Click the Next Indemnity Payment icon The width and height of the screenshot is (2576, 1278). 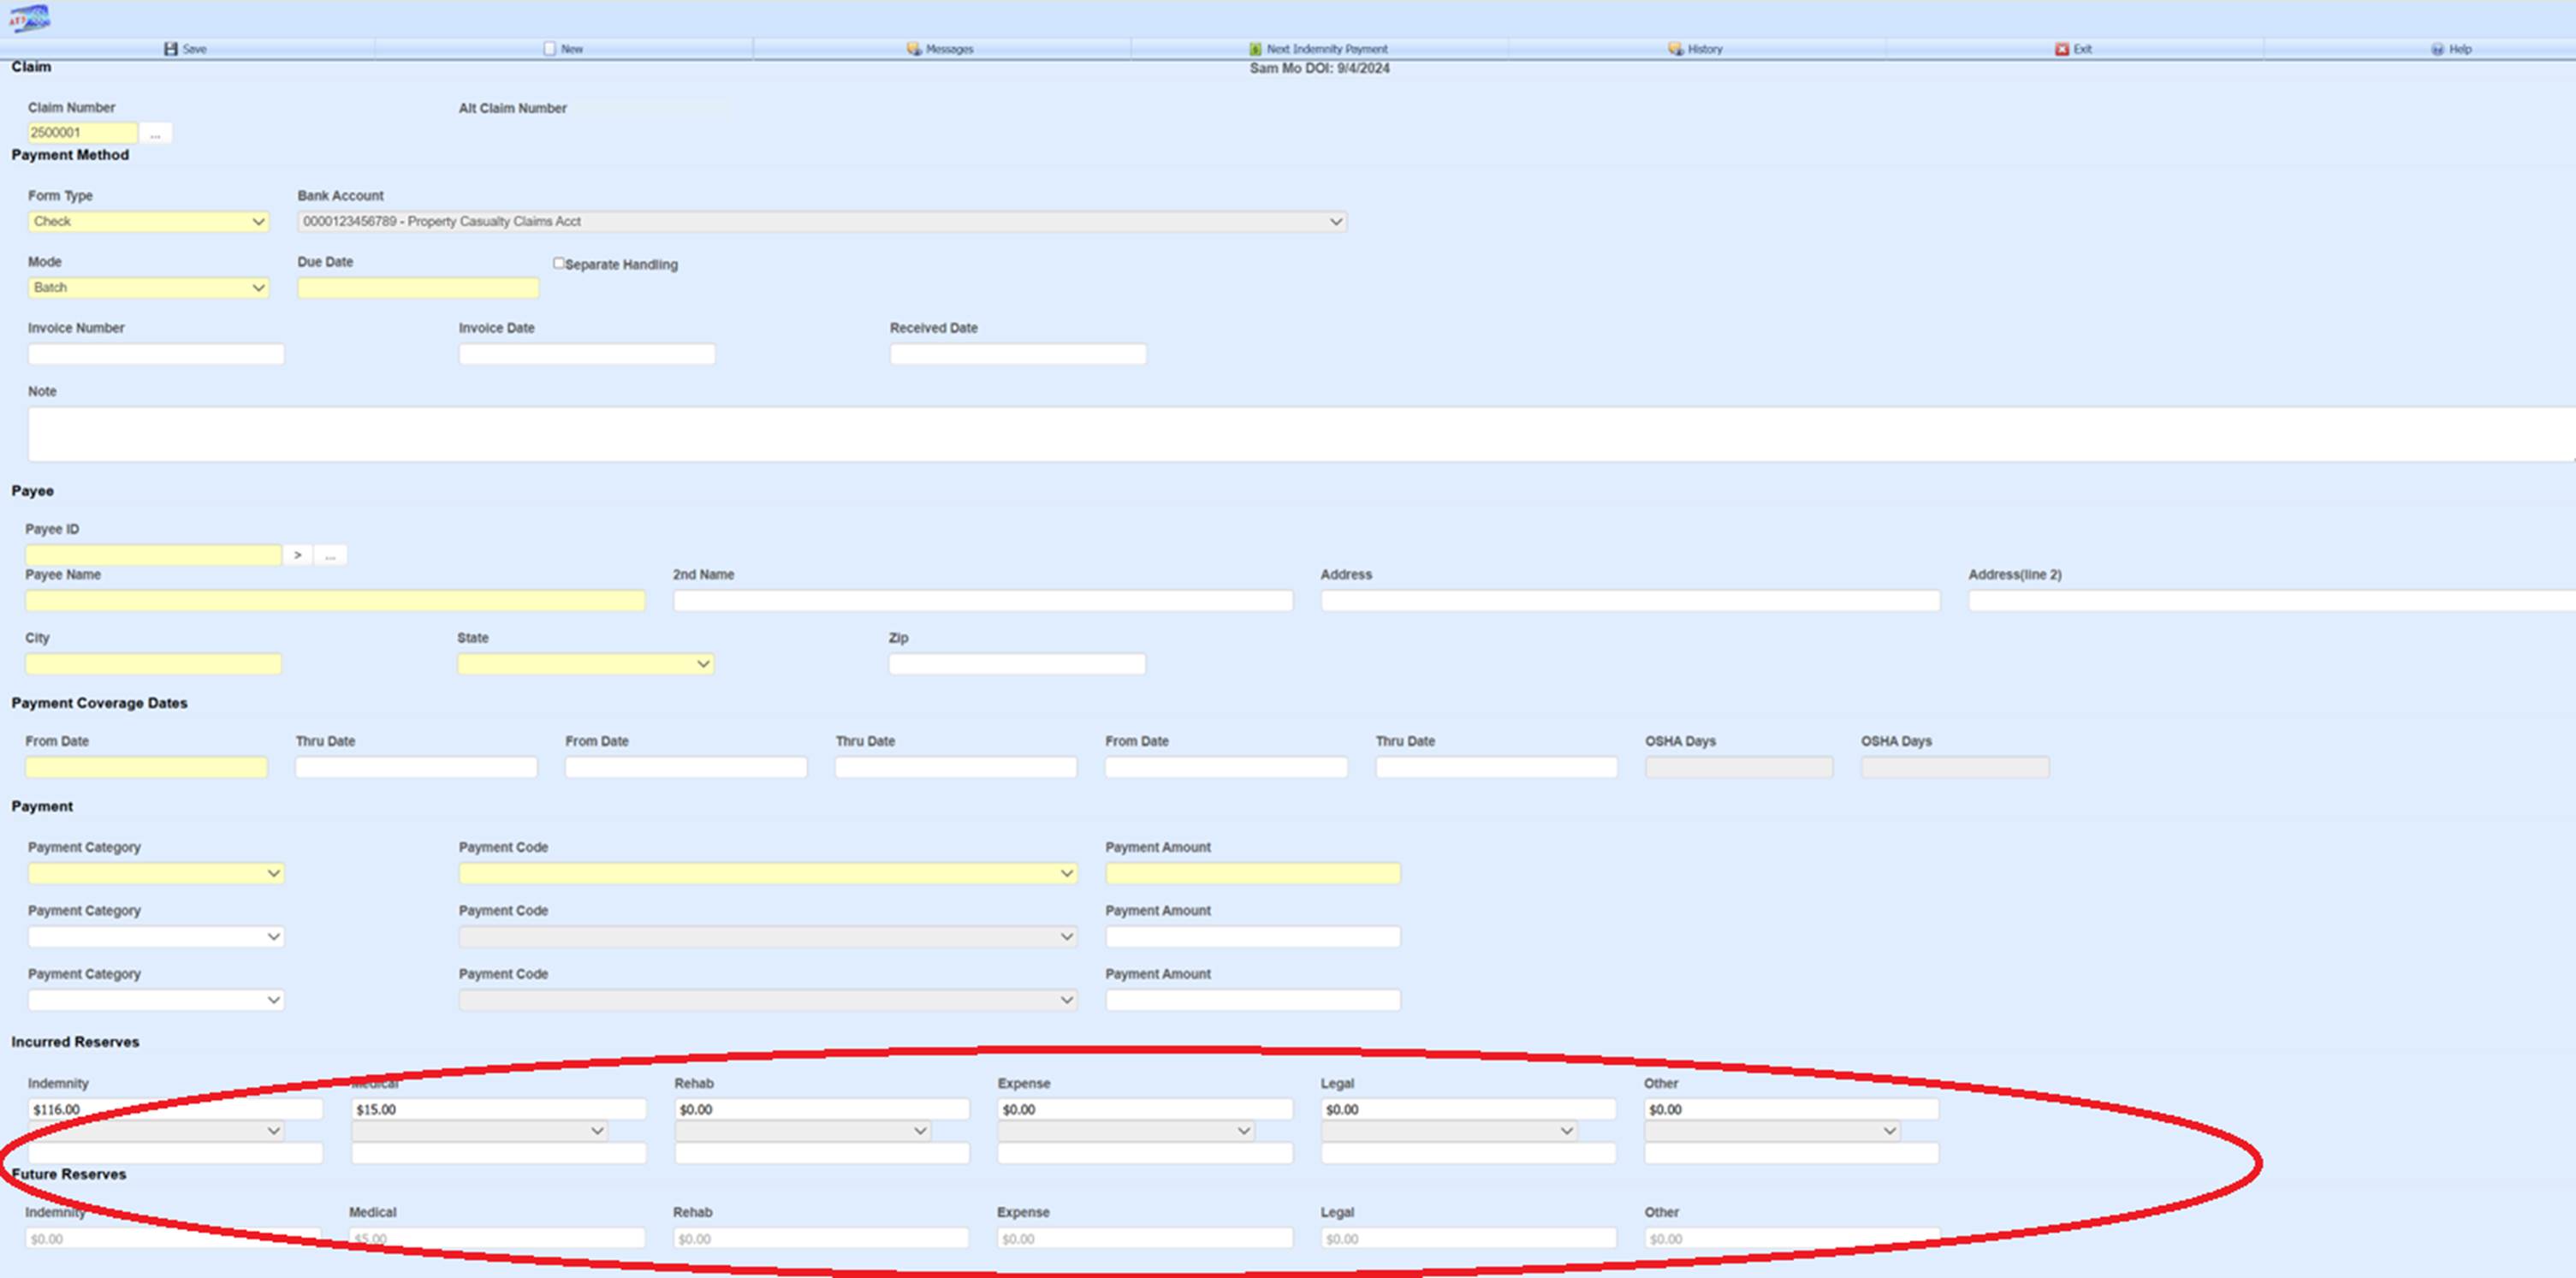pyautogui.click(x=1255, y=49)
